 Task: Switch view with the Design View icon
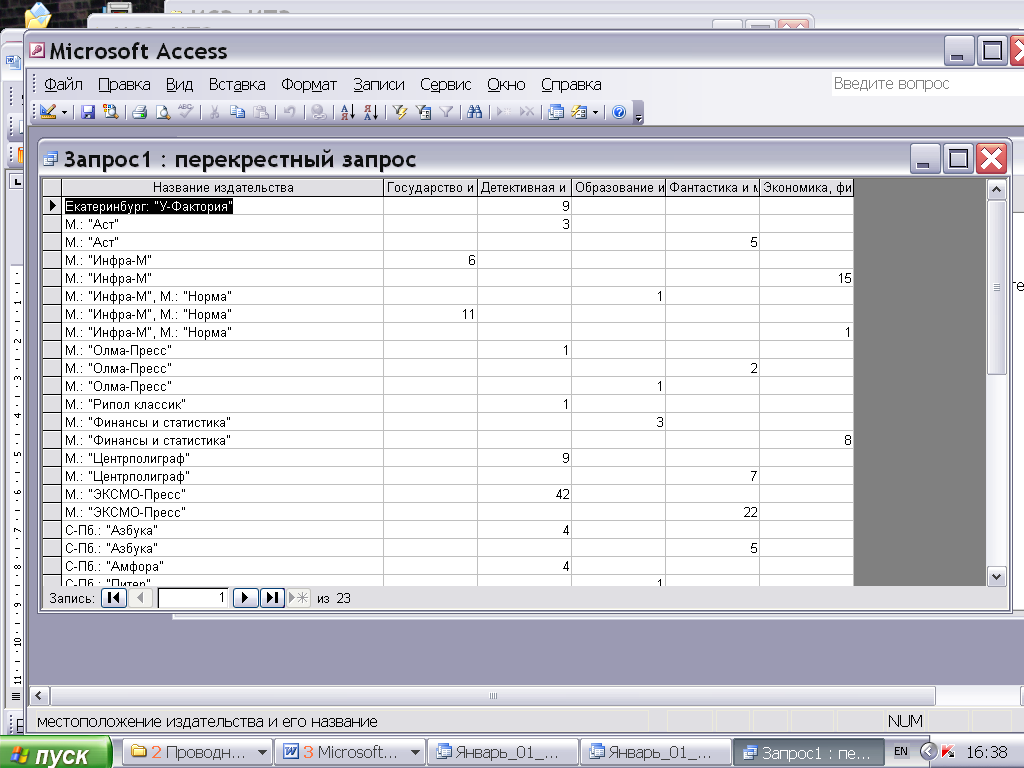(48, 112)
